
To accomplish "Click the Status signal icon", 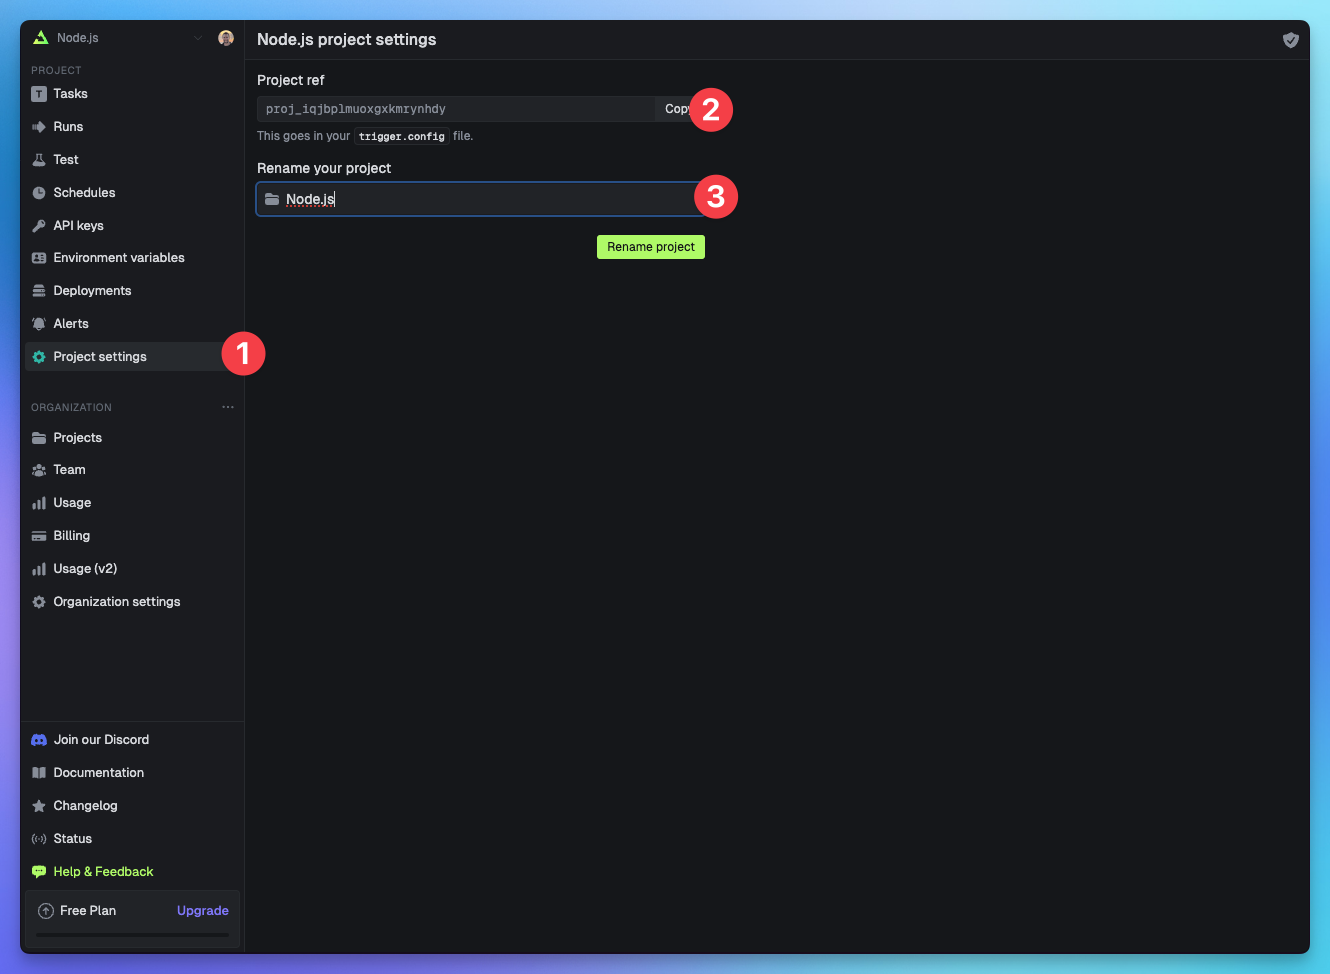I will tap(38, 838).
